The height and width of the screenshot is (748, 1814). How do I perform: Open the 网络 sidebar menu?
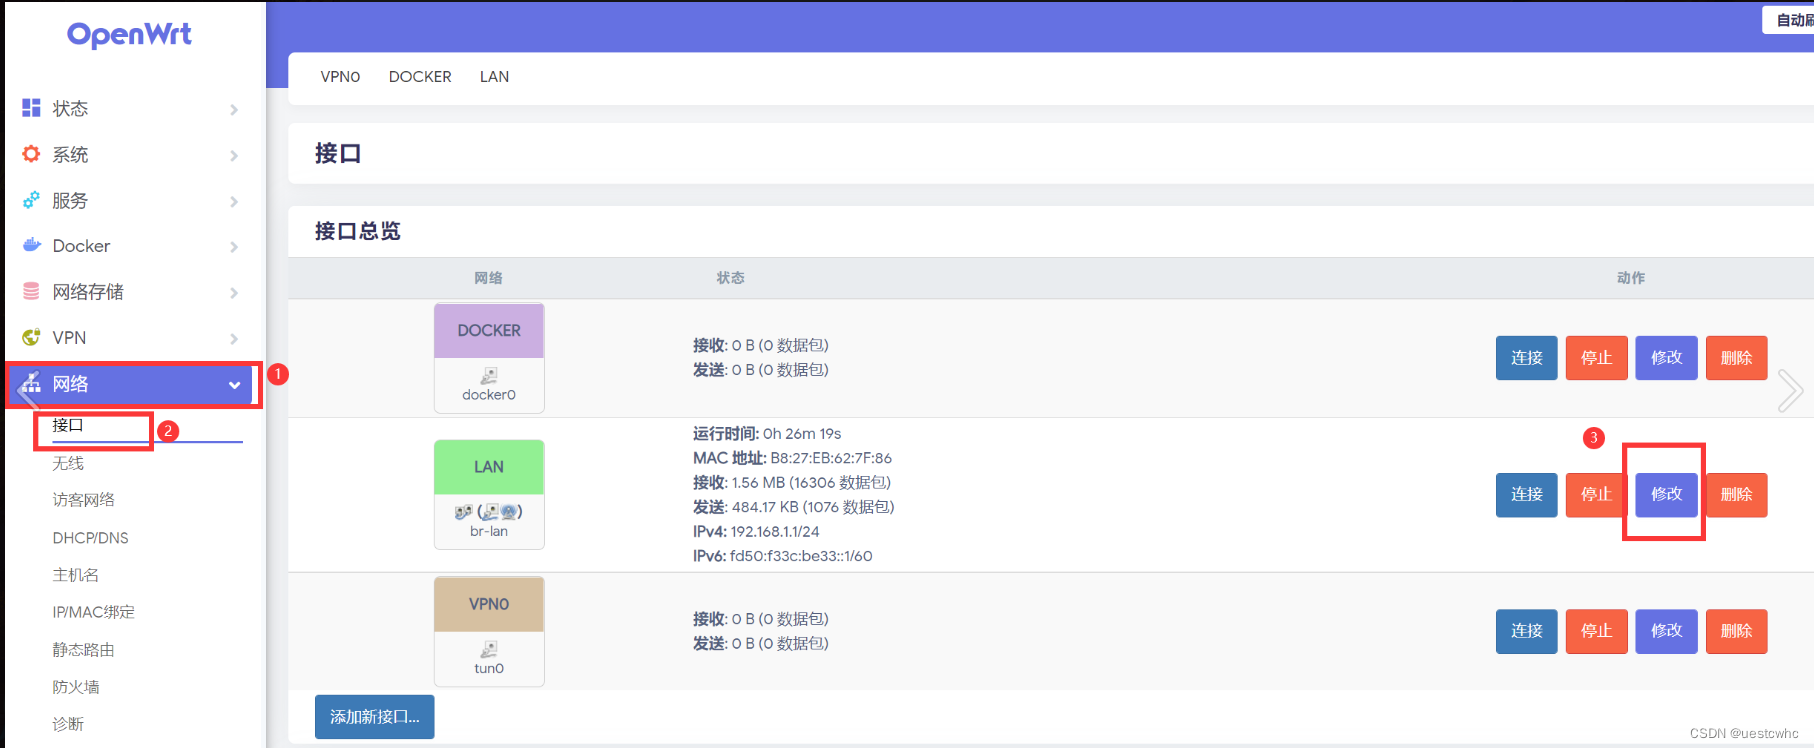pyautogui.click(x=132, y=384)
